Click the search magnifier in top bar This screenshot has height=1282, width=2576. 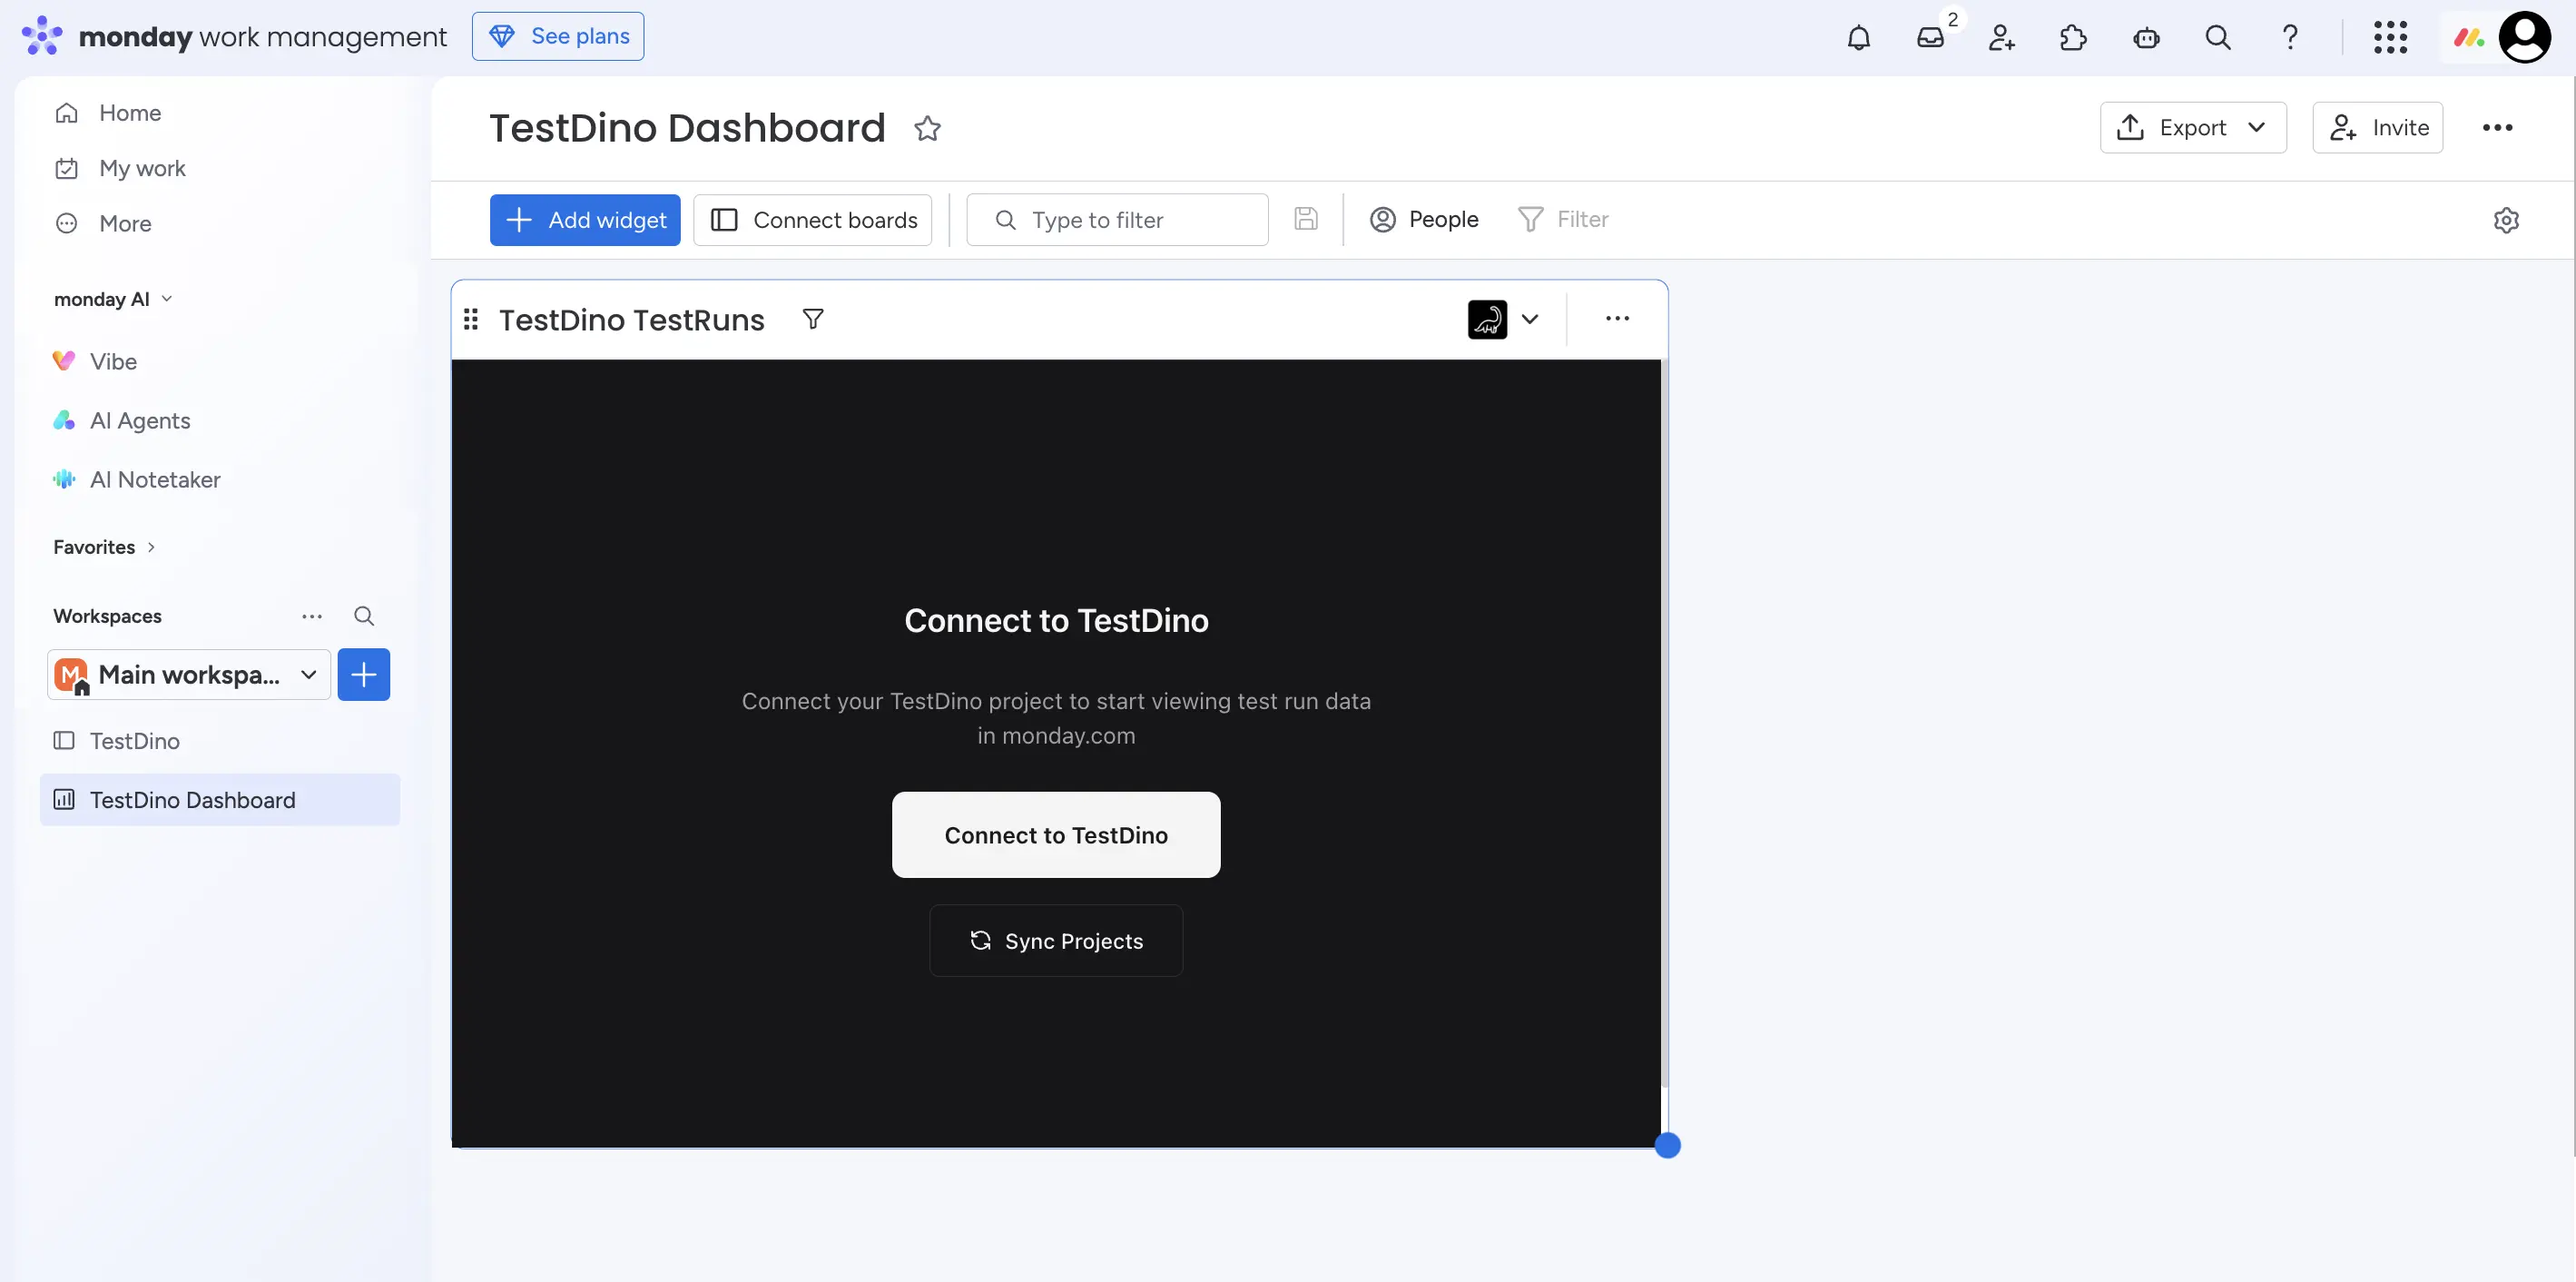coord(2218,38)
